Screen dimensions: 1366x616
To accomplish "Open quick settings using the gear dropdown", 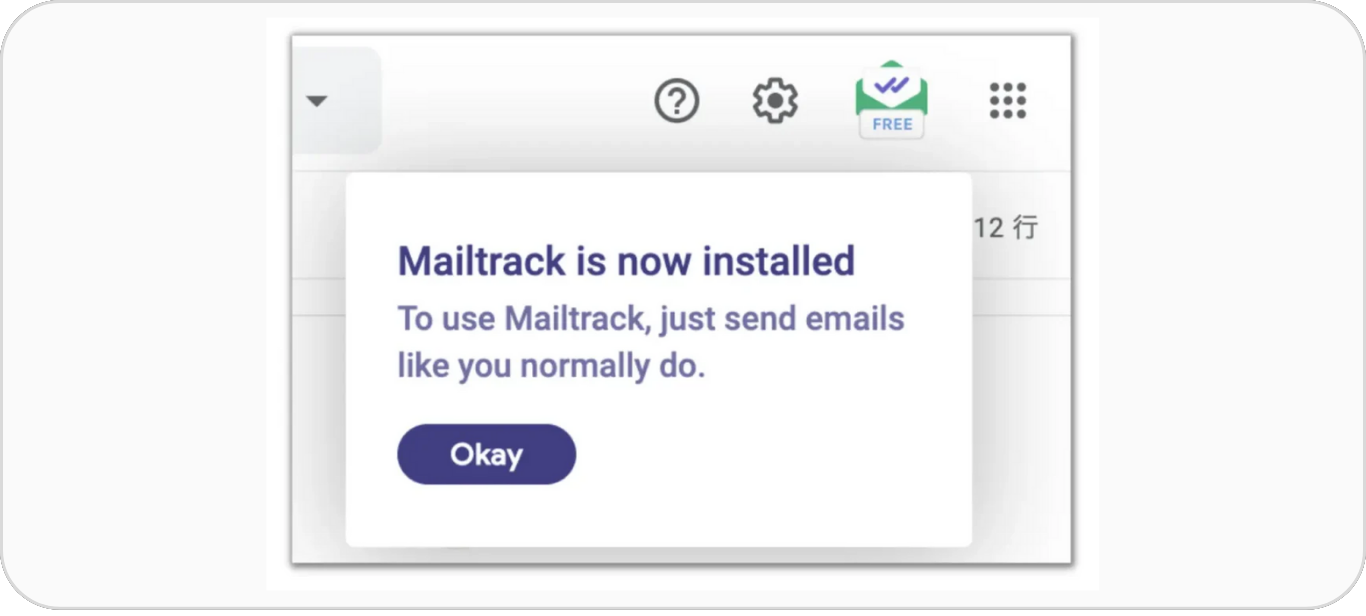I will 775,100.
